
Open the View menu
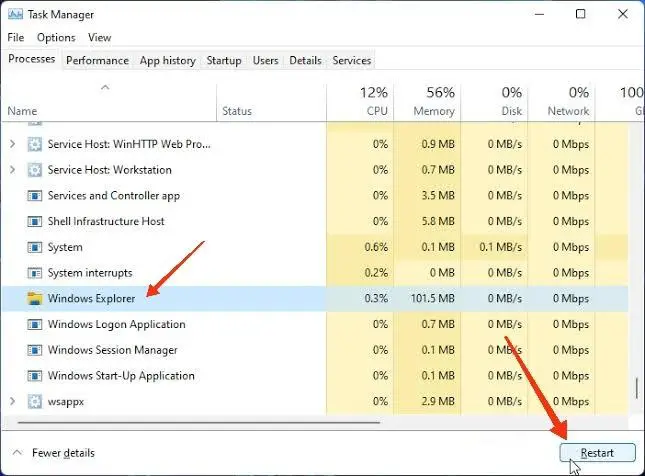100,37
